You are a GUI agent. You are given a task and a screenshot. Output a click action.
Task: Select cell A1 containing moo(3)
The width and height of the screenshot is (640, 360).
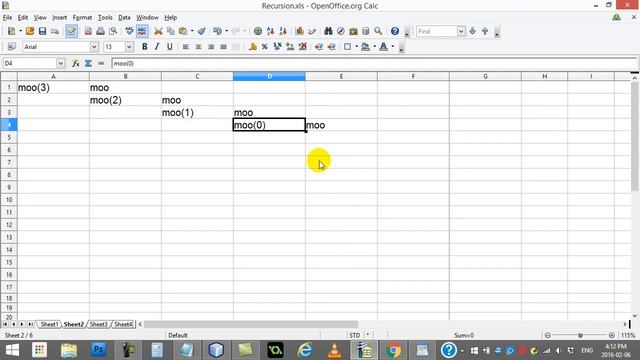point(53,88)
